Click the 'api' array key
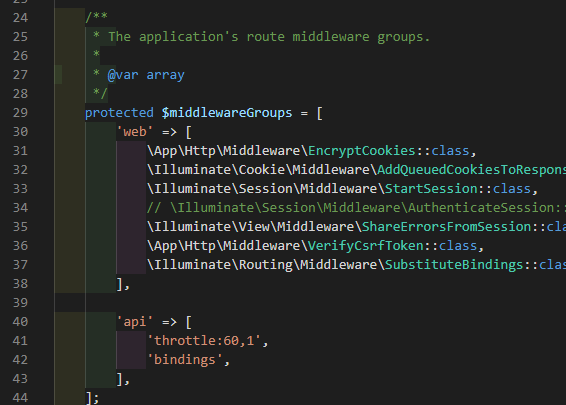Image resolution: width=566 pixels, height=405 pixels. coord(135,322)
